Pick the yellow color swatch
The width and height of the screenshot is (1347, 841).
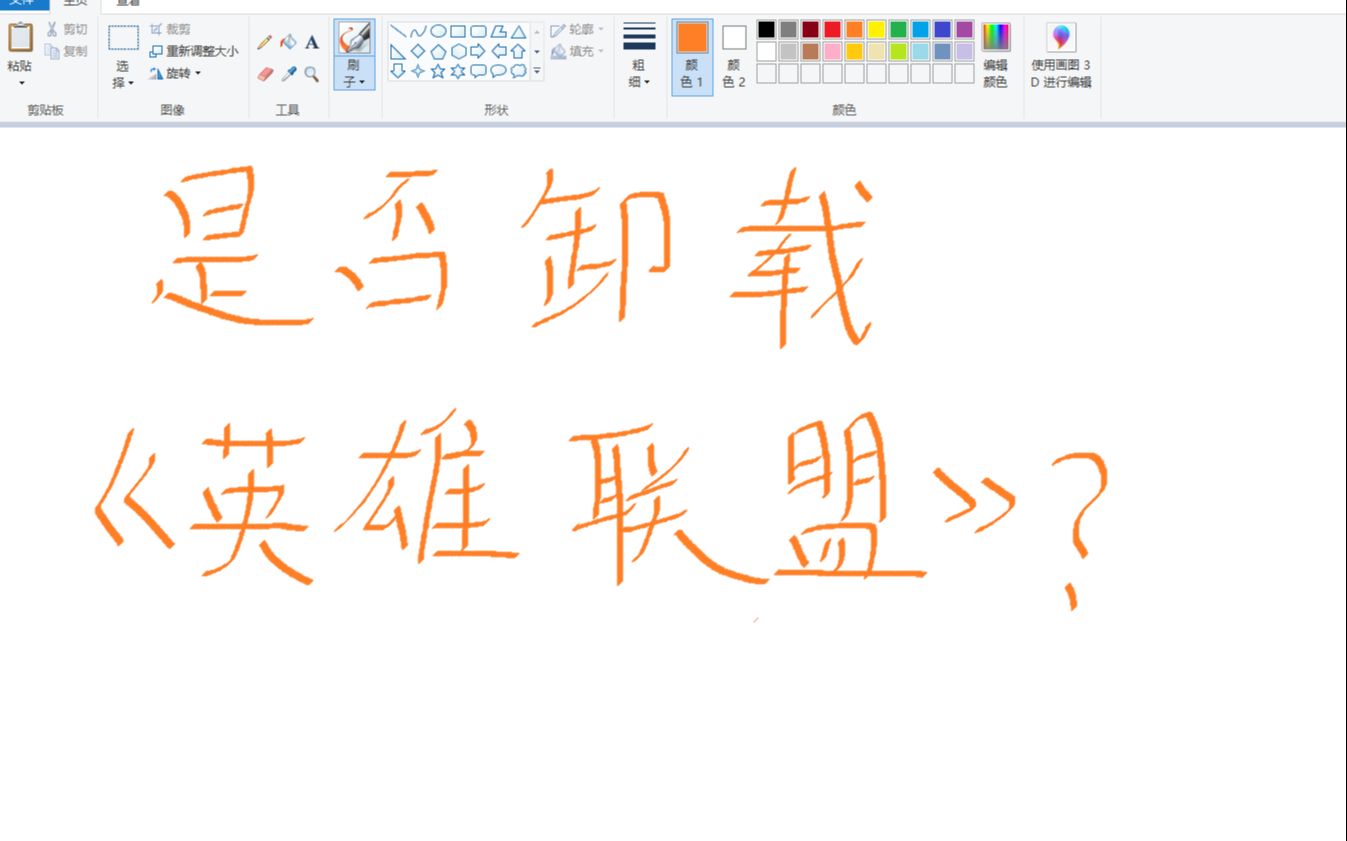pos(876,30)
